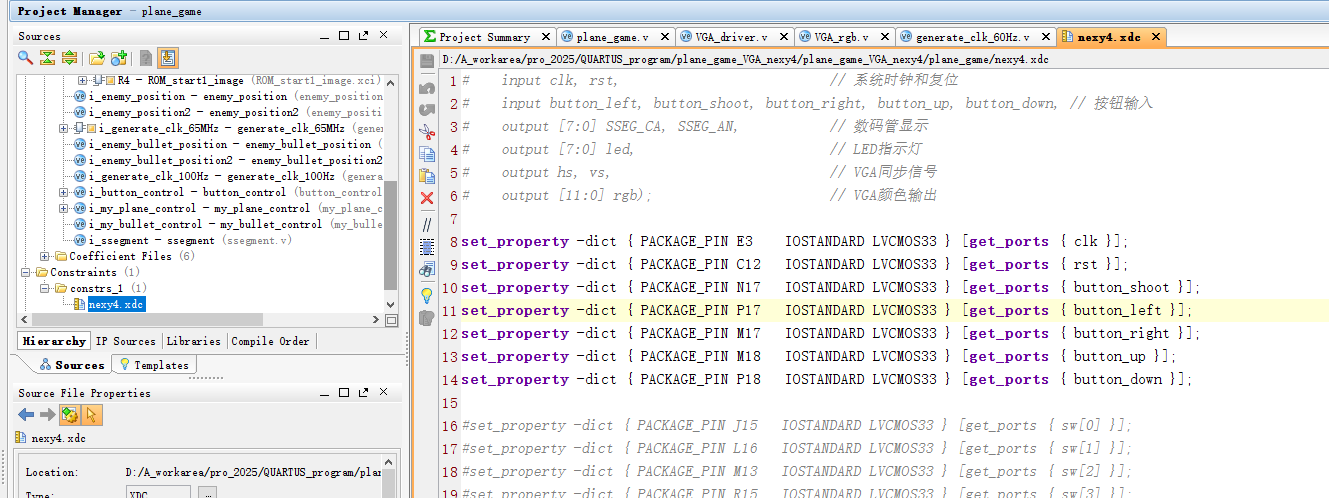Screen dimensions: 1329x498
Task: Expand the i_my_plane_control node
Action: [64, 208]
